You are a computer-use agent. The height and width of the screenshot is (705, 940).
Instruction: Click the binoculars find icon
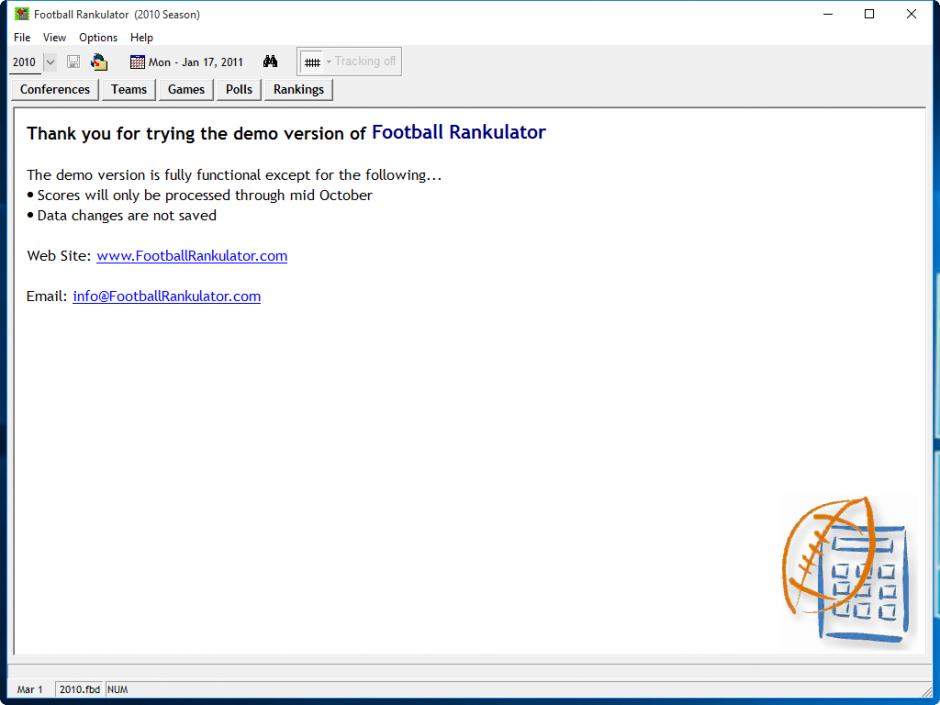click(x=270, y=61)
